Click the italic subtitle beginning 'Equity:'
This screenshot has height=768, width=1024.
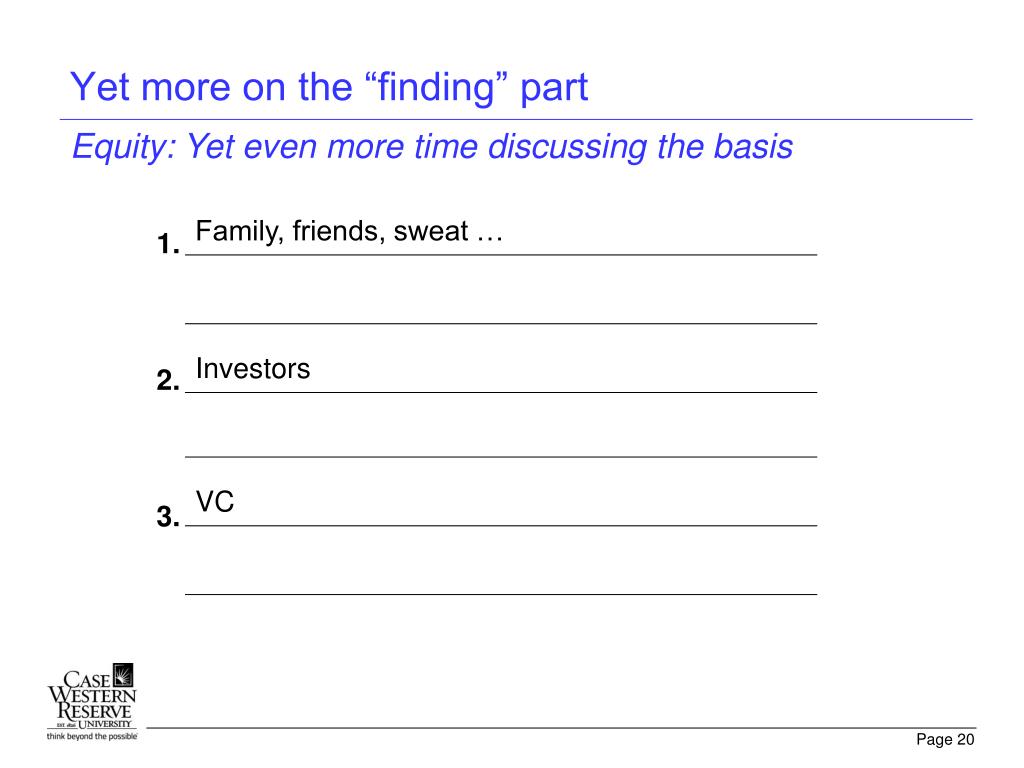click(432, 146)
